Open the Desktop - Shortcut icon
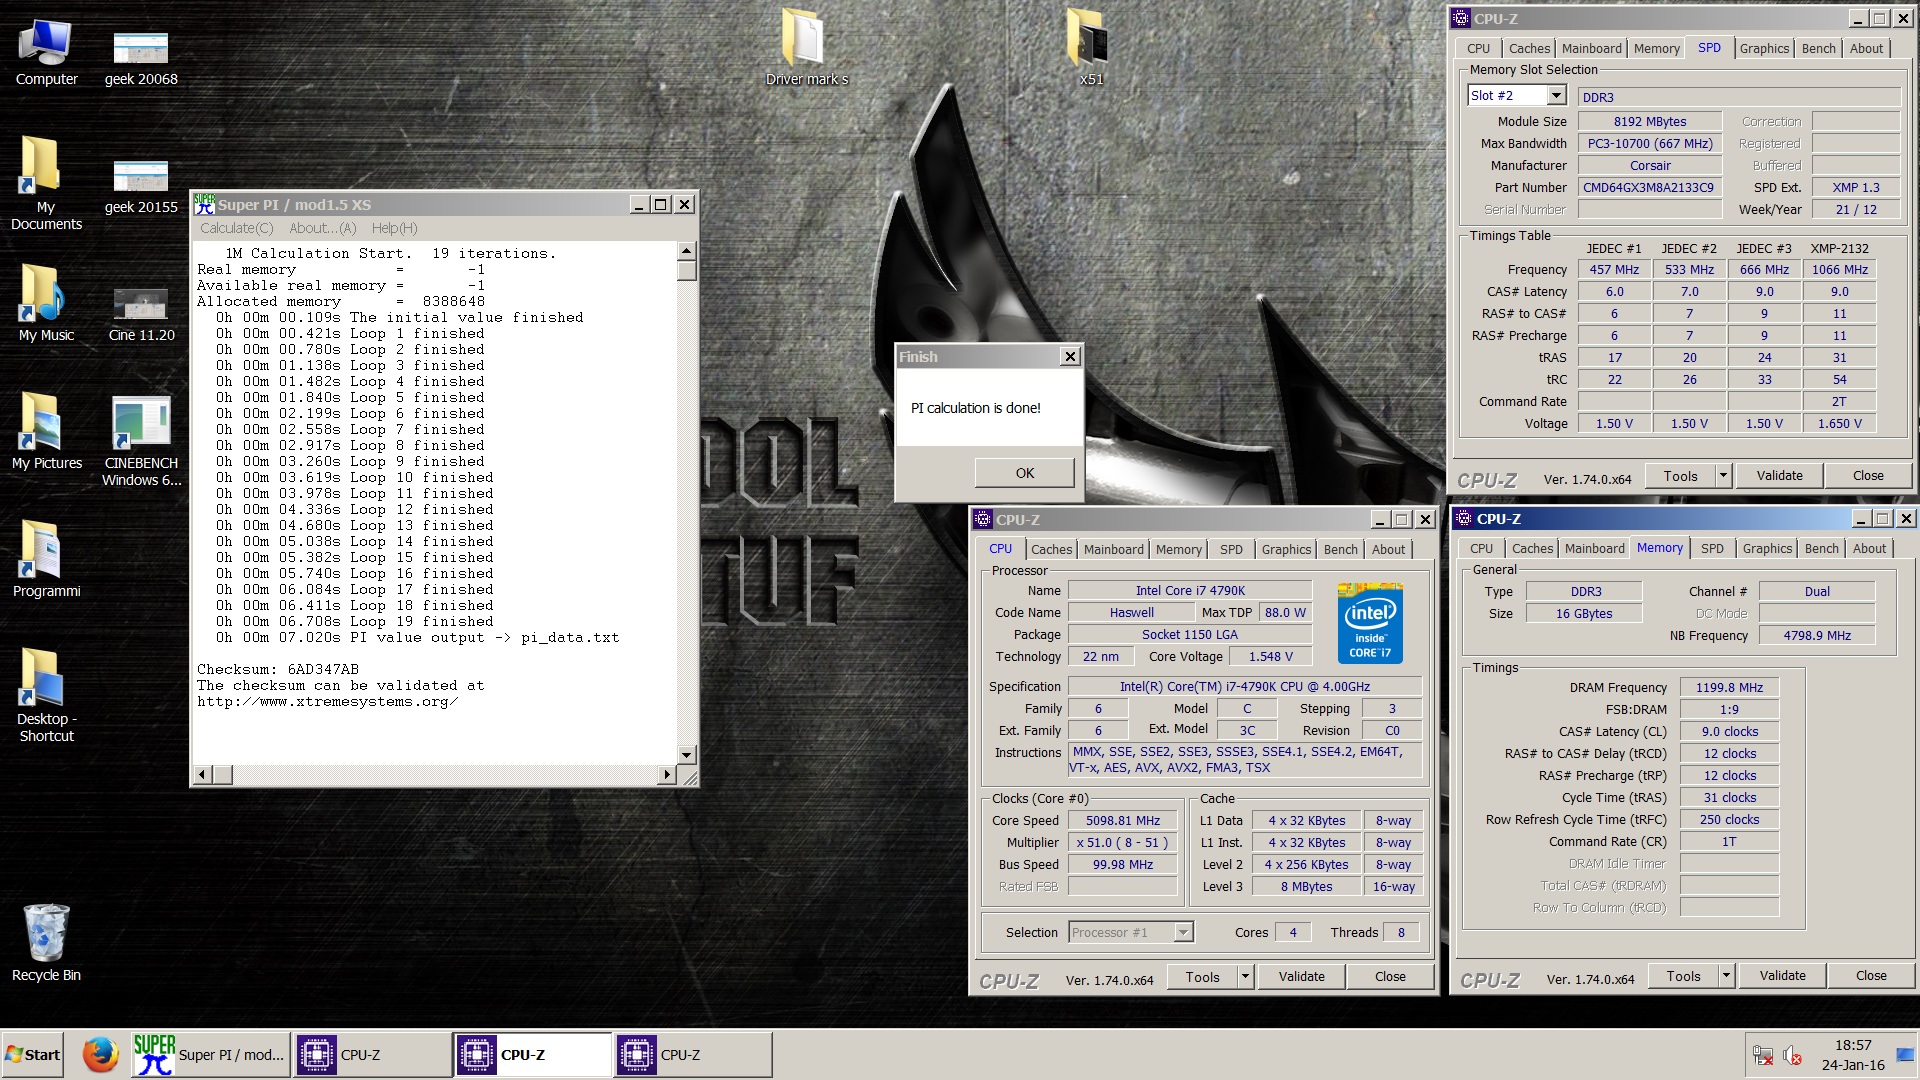Screen dimensions: 1920x1080 pos(46,696)
